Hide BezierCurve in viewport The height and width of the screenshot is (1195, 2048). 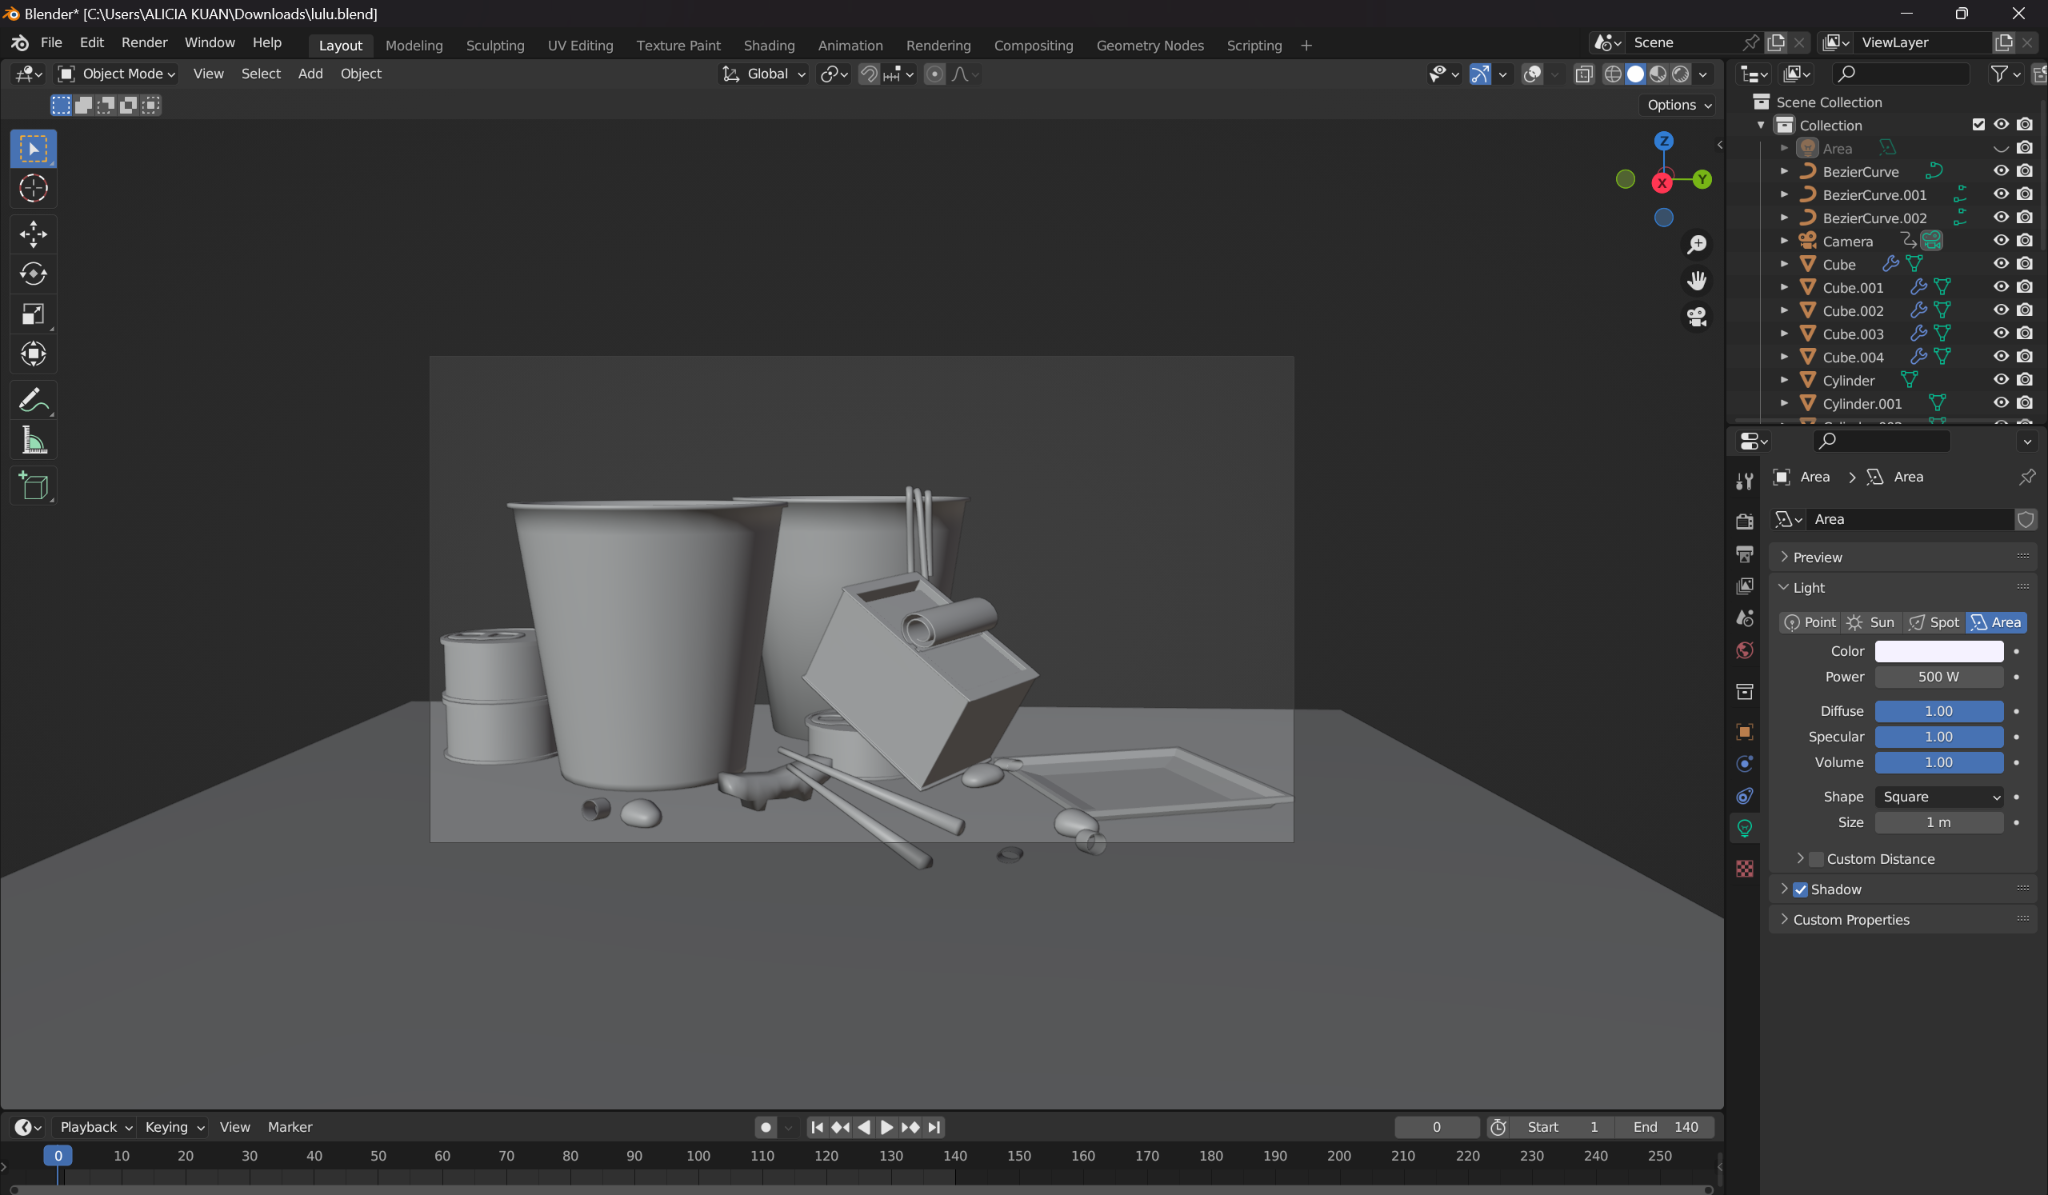[2001, 171]
